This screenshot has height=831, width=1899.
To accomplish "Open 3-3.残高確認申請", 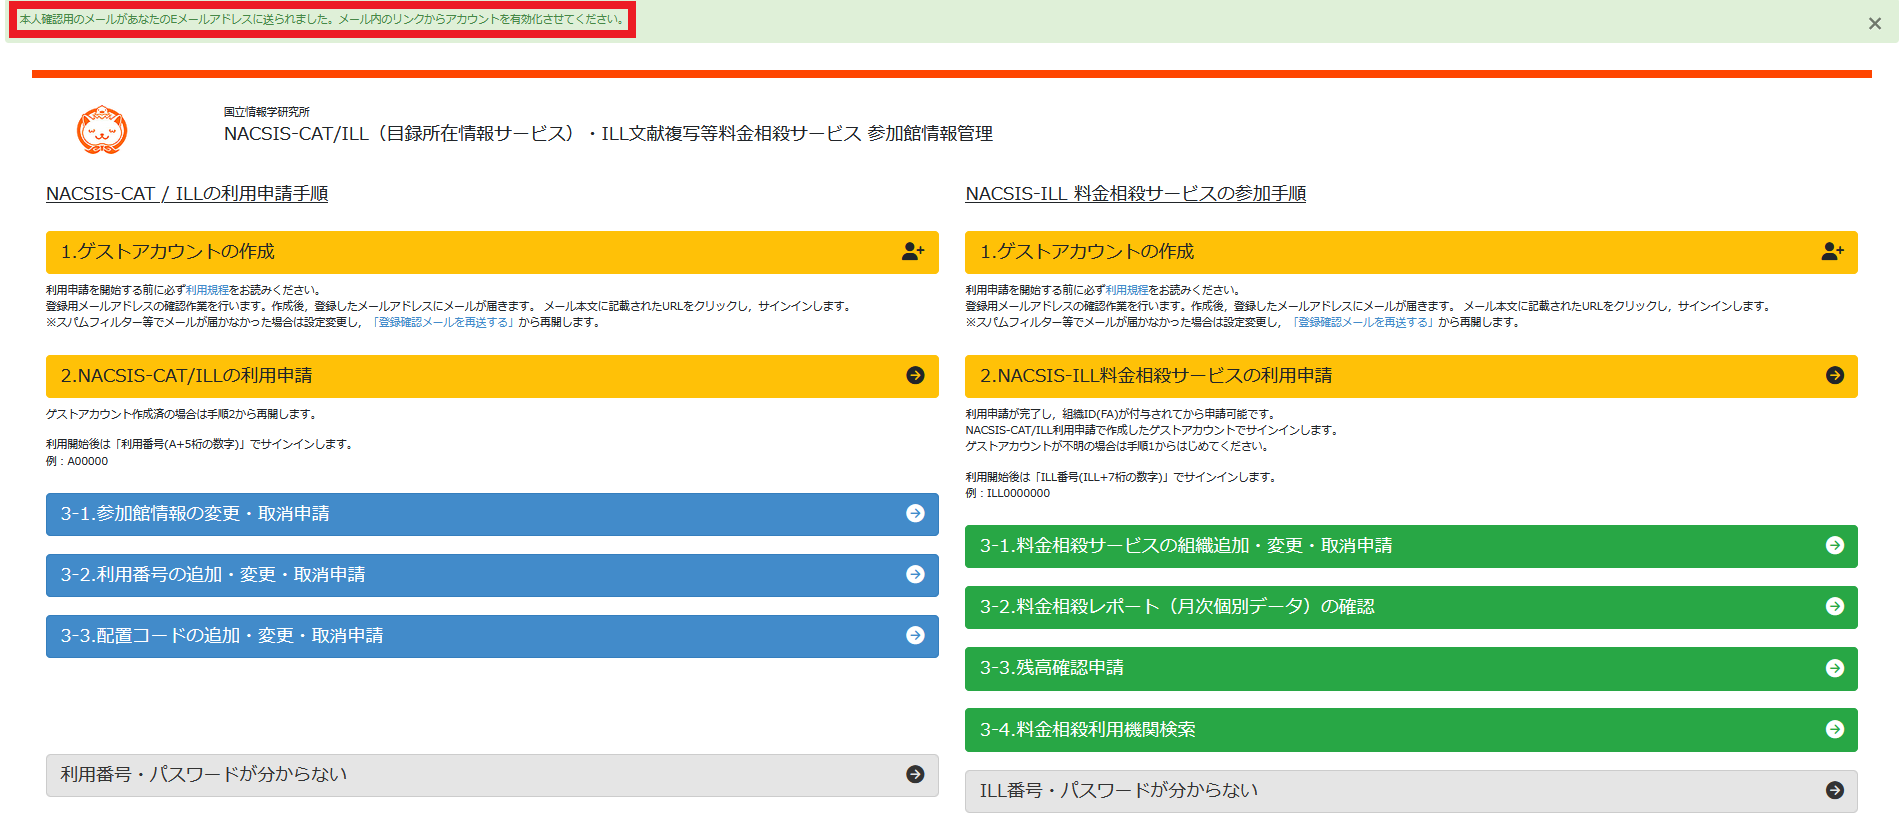I will click(1411, 669).
